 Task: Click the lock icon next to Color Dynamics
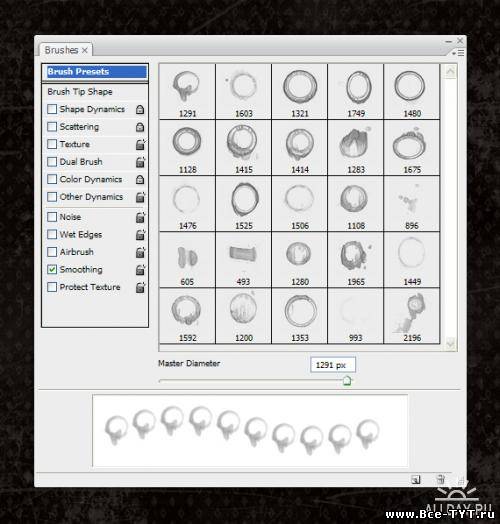tap(140, 179)
